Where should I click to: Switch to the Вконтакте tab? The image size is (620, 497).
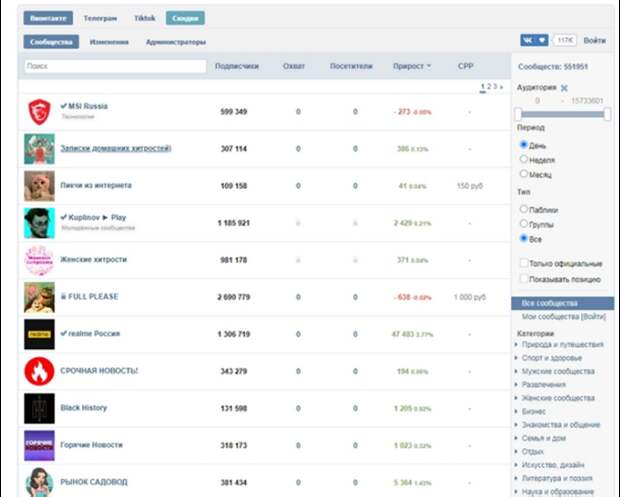(x=48, y=18)
